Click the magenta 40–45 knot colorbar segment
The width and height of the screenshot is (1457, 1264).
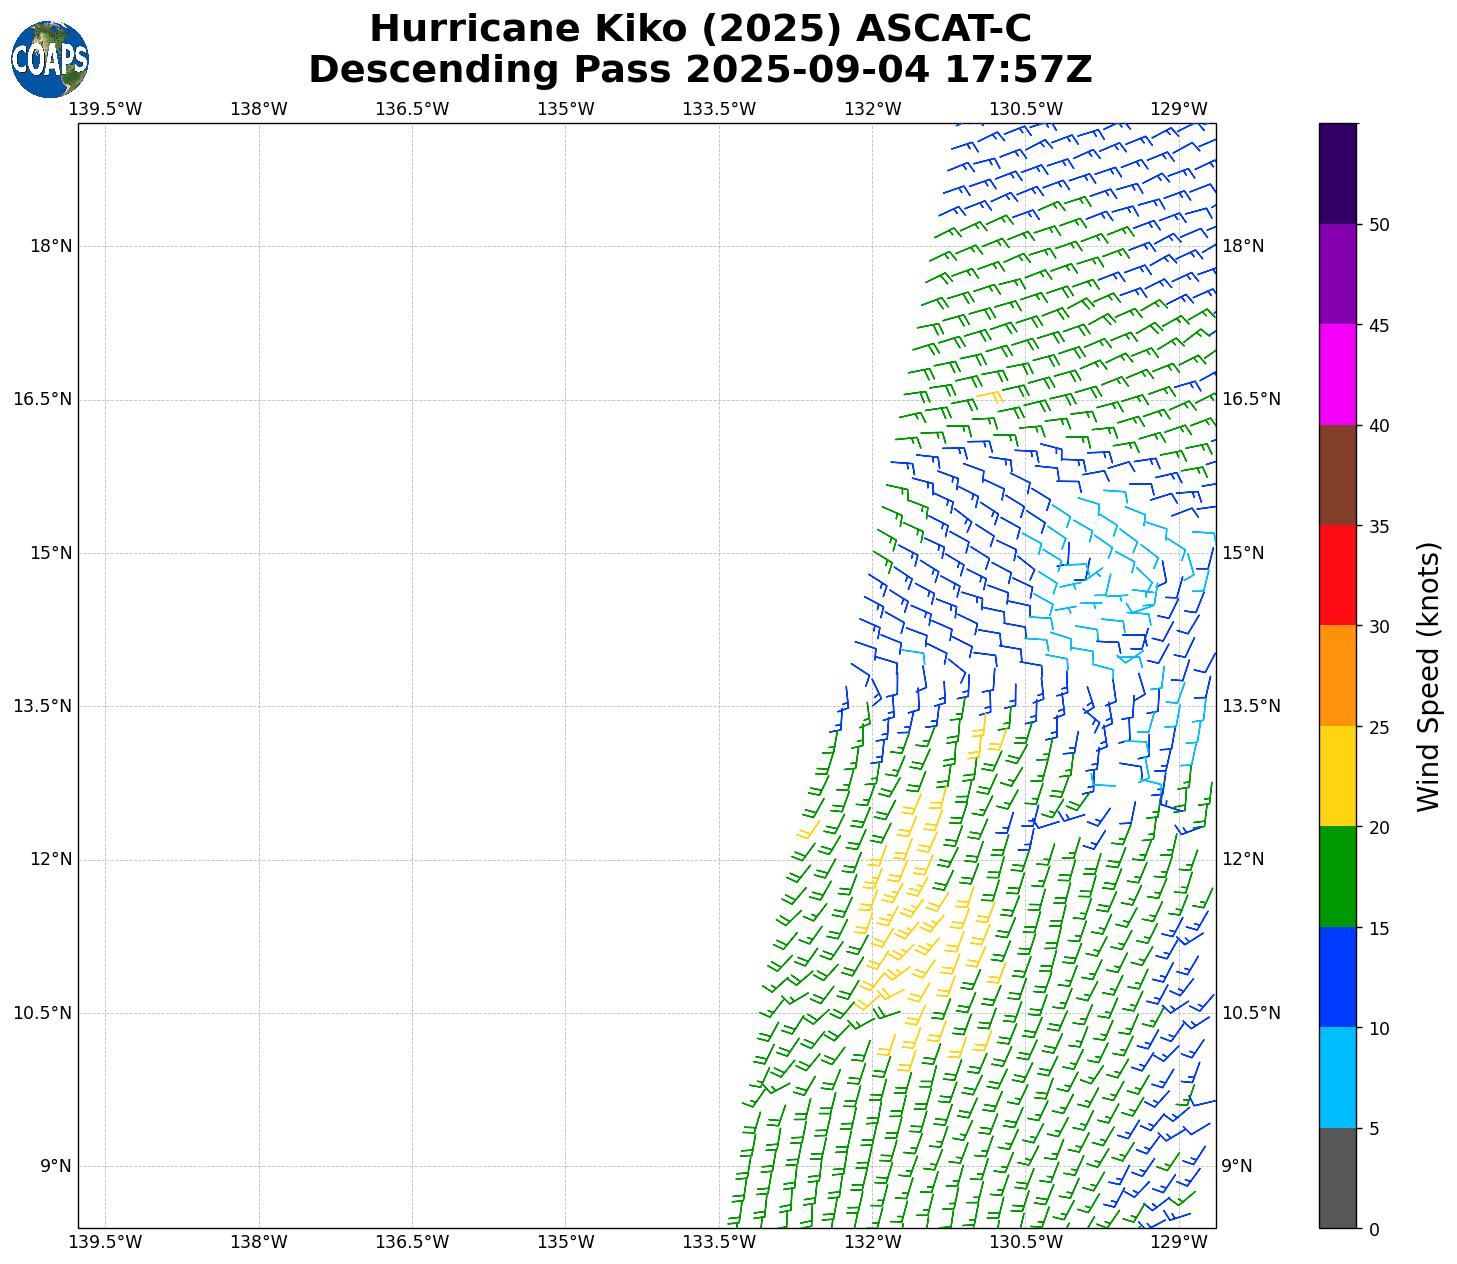click(1337, 374)
